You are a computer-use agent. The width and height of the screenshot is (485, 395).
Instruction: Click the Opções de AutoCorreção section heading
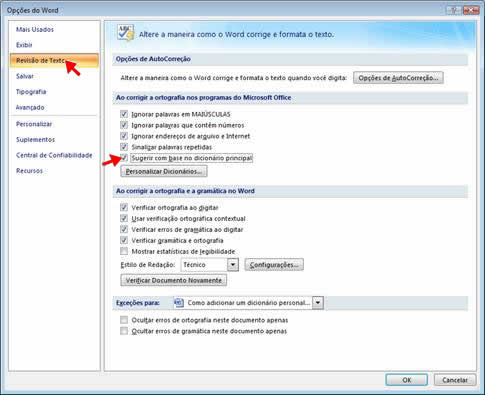(x=153, y=59)
